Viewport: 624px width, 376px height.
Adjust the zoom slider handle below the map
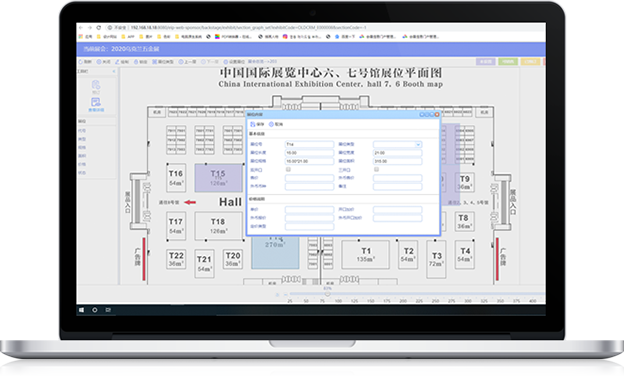pos(327,294)
